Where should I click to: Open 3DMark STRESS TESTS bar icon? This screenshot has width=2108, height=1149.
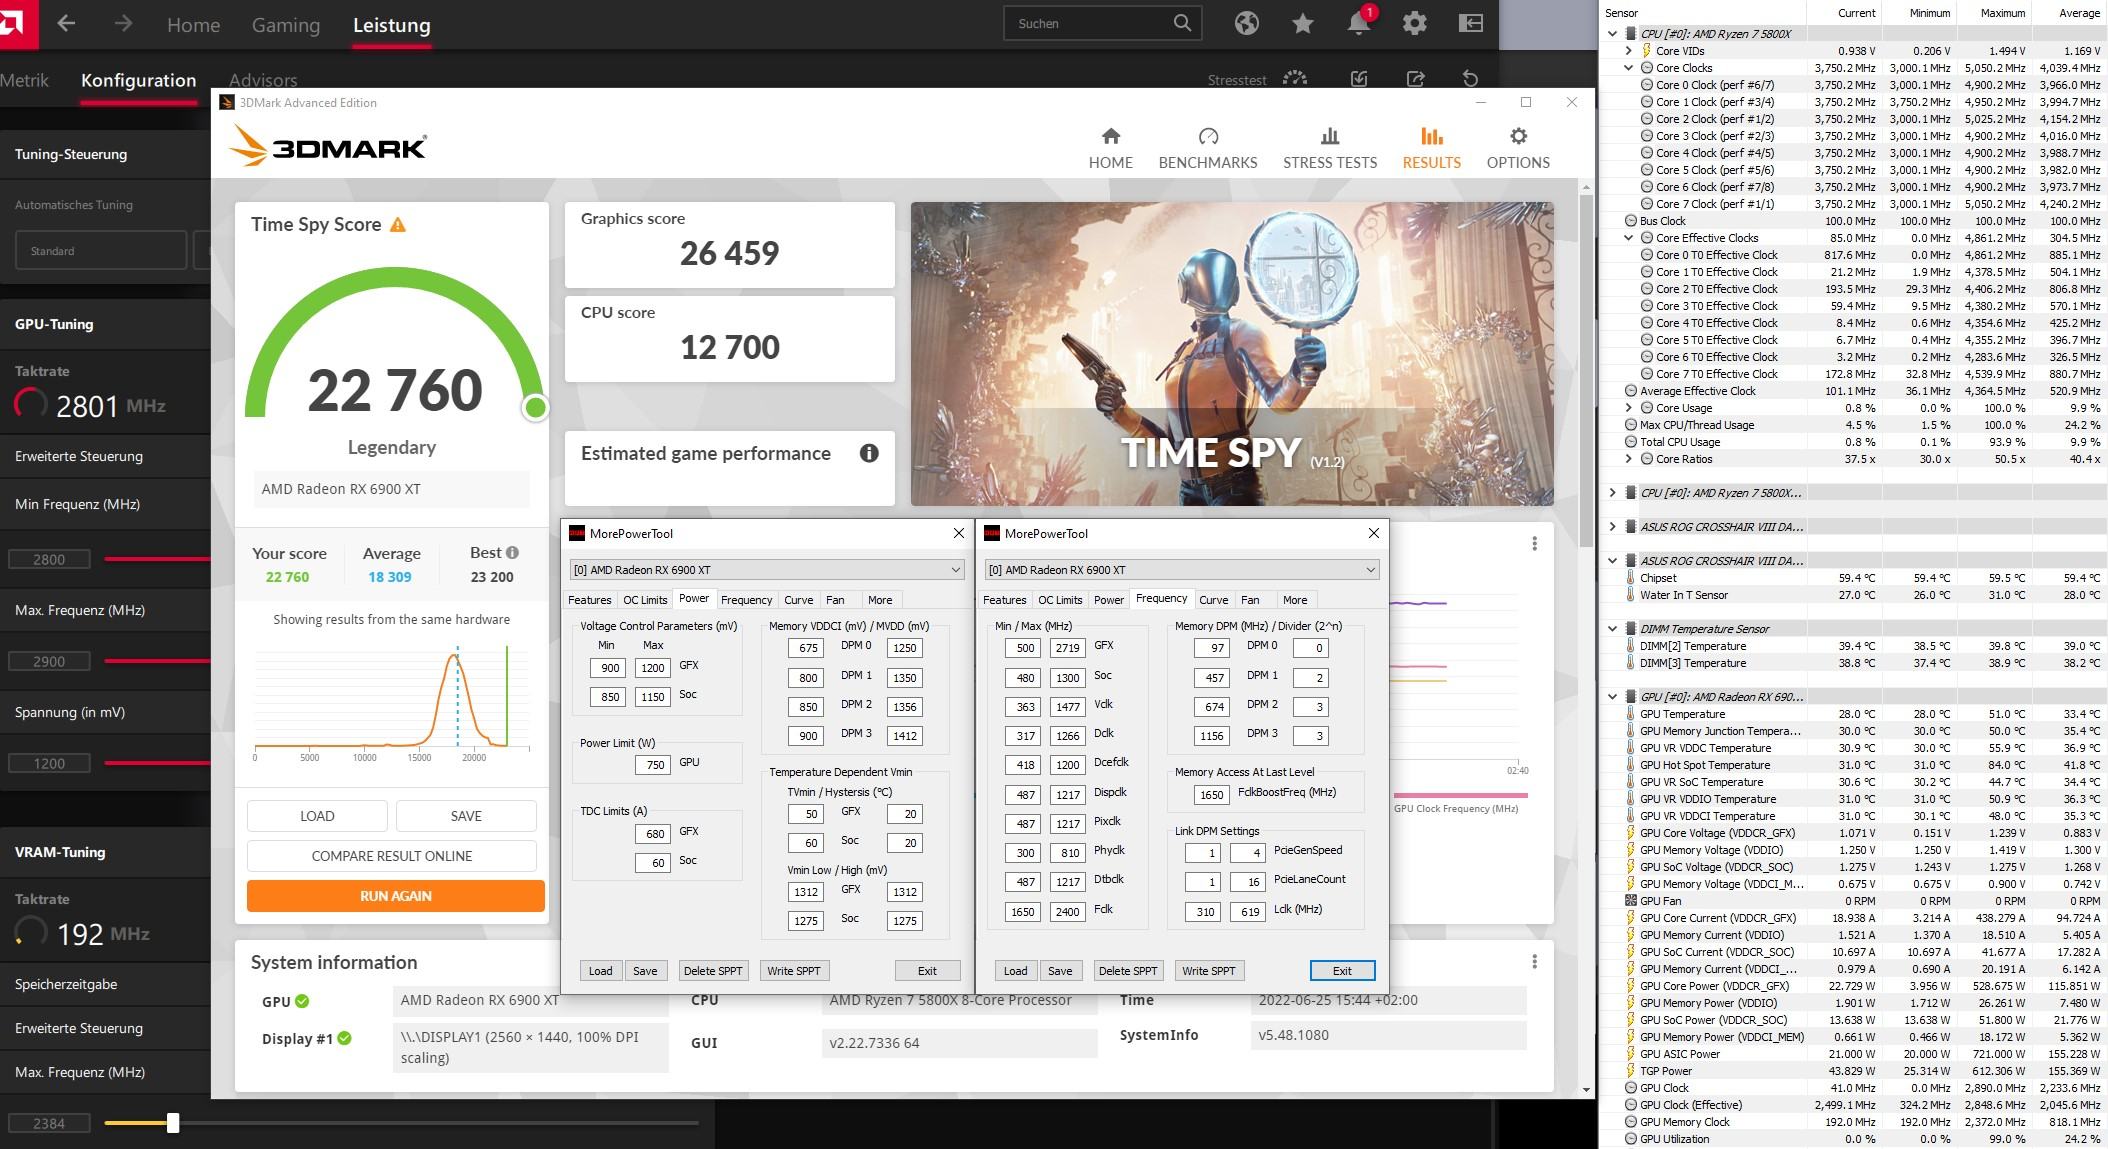[x=1329, y=136]
